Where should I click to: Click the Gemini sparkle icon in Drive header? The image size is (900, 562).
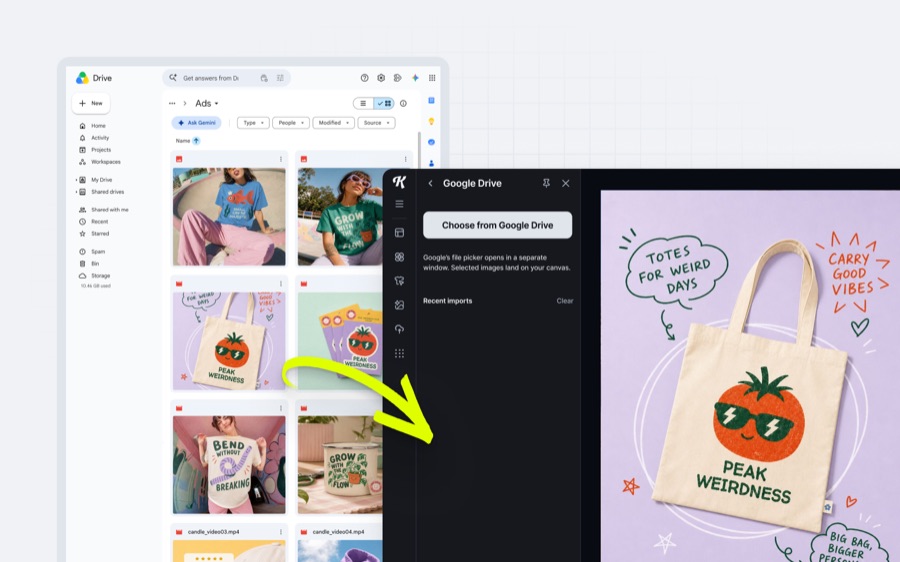[415, 77]
